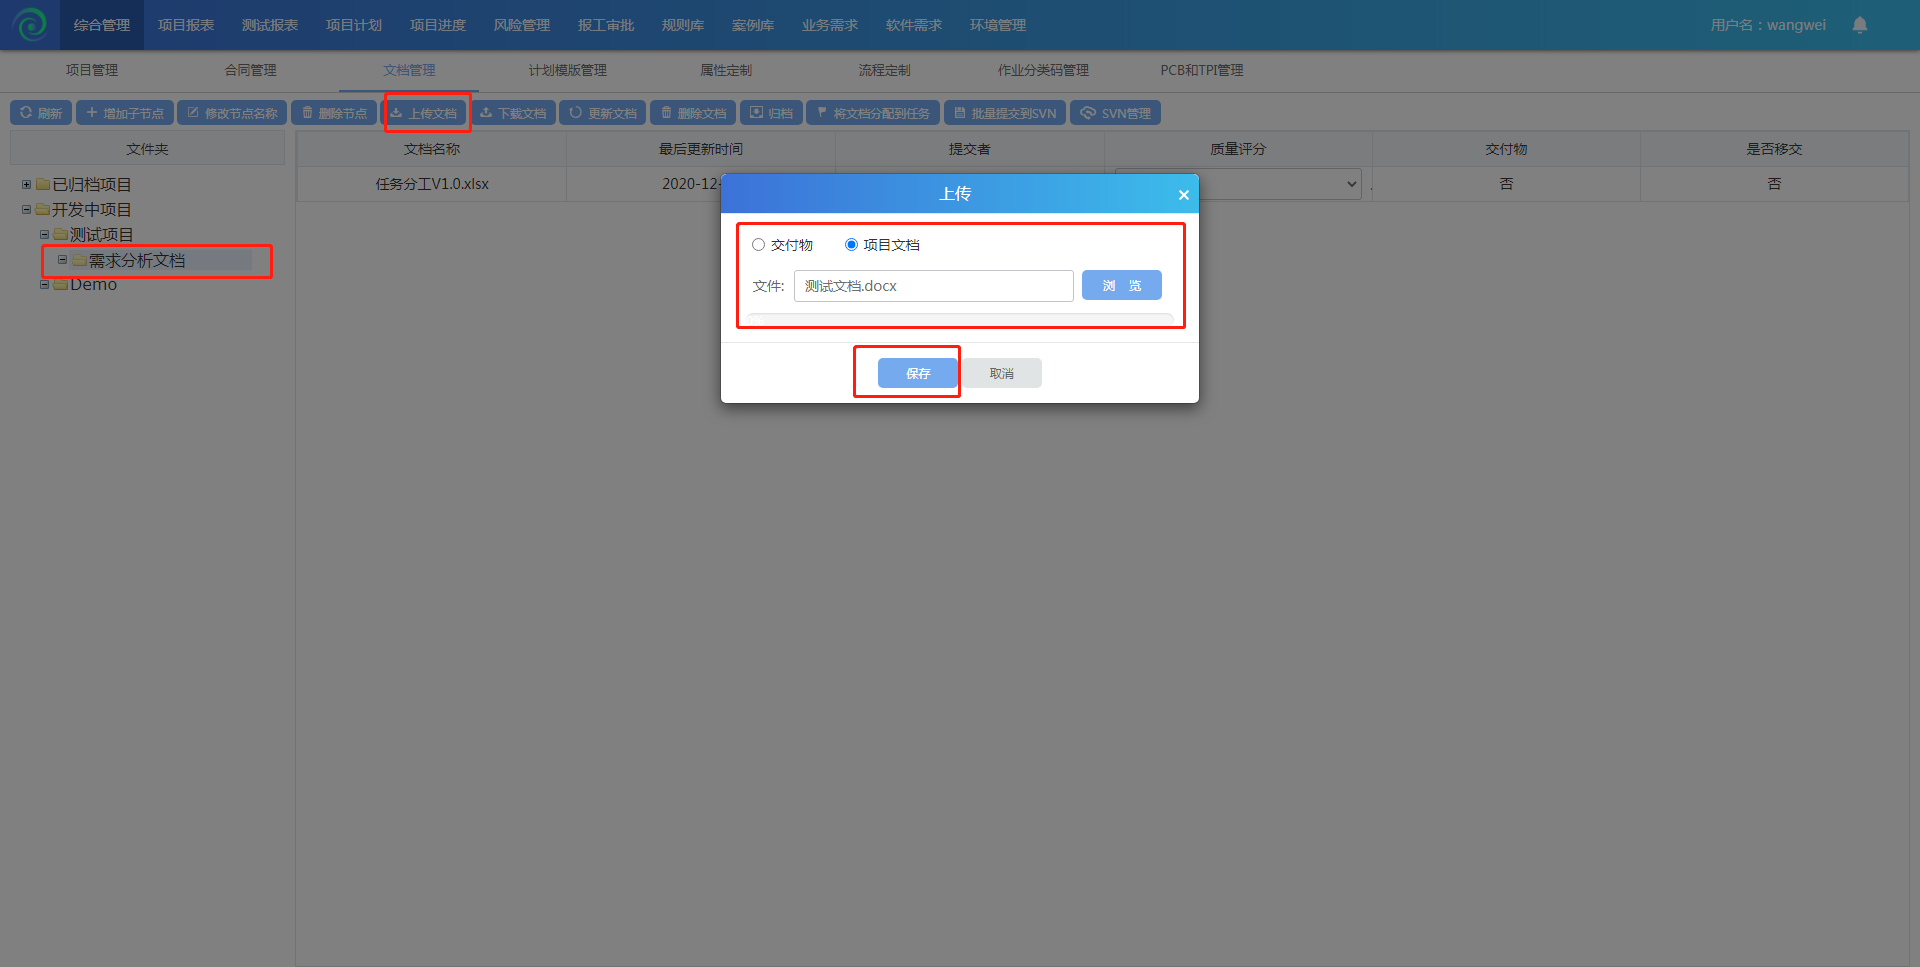Open the 业务需求 top menu

pos(830,25)
